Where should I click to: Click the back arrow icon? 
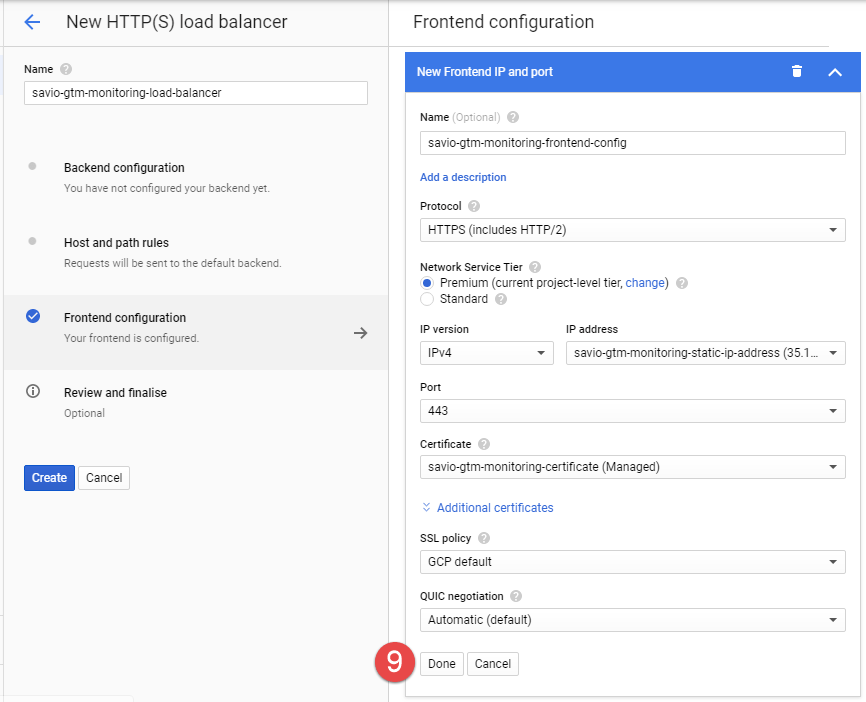pos(32,22)
